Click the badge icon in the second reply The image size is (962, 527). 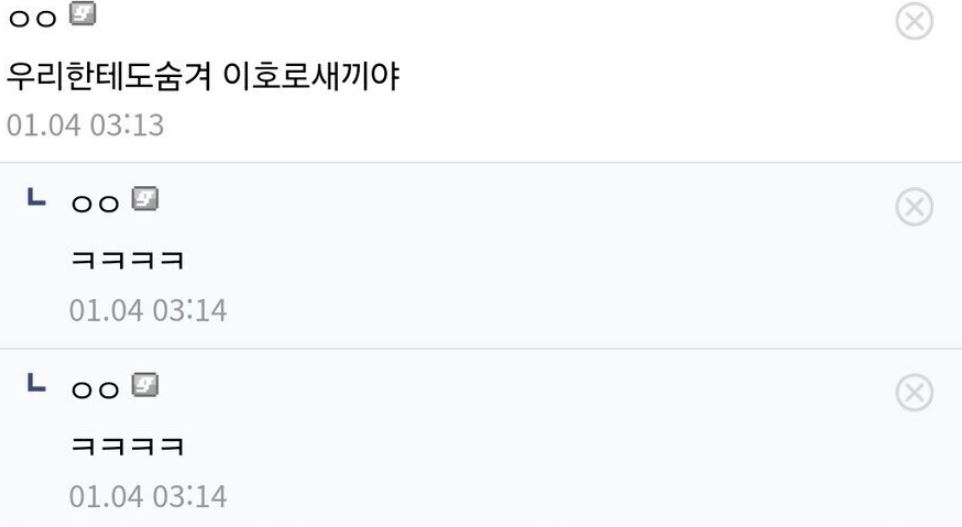[148, 384]
